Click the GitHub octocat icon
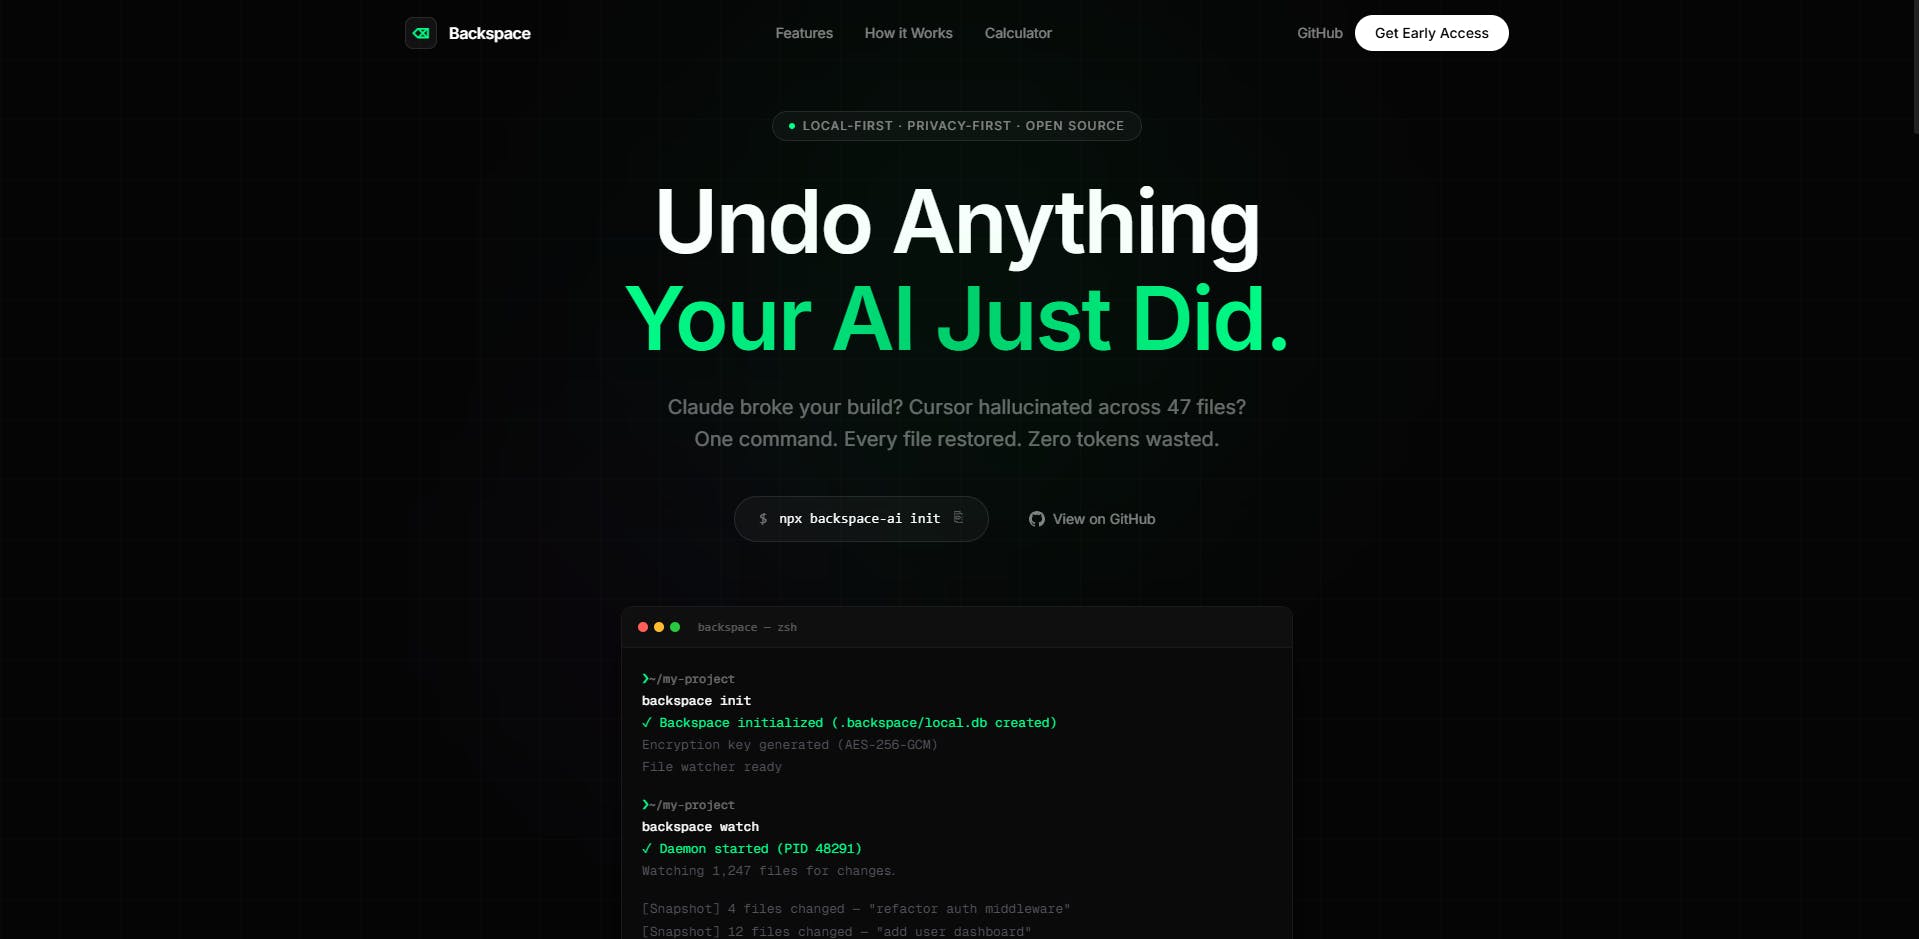This screenshot has width=1919, height=939. tap(1037, 519)
